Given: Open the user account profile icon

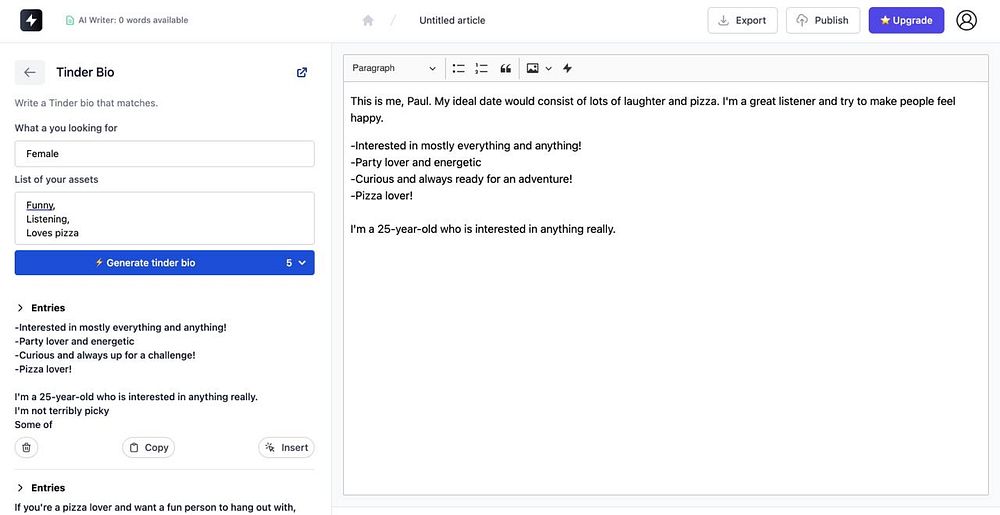Looking at the screenshot, I should coord(966,20).
